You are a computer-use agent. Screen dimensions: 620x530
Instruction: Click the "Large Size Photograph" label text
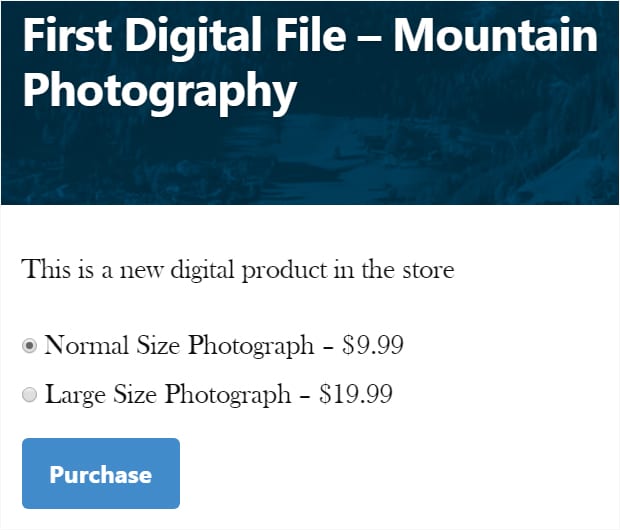[168, 395]
